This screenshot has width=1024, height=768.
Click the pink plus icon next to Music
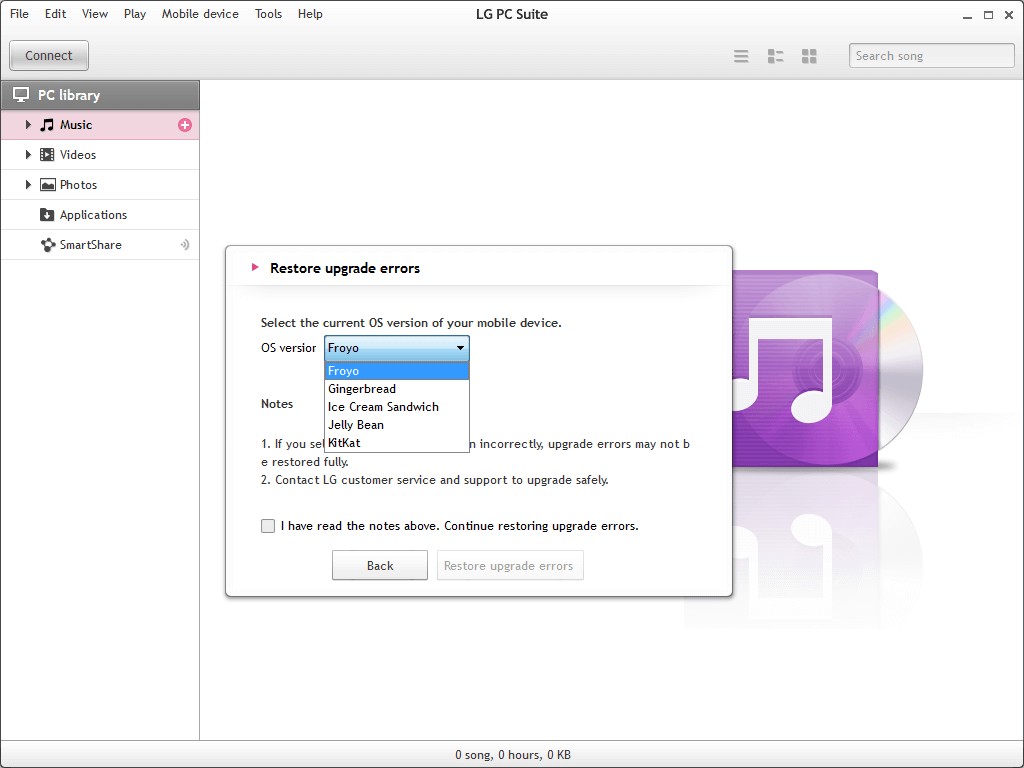click(184, 125)
